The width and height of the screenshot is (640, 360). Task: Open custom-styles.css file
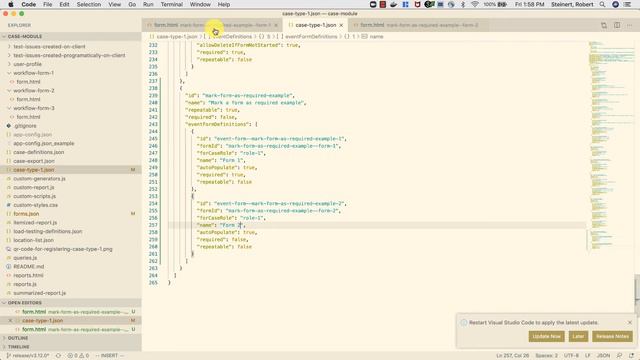tap(71, 205)
